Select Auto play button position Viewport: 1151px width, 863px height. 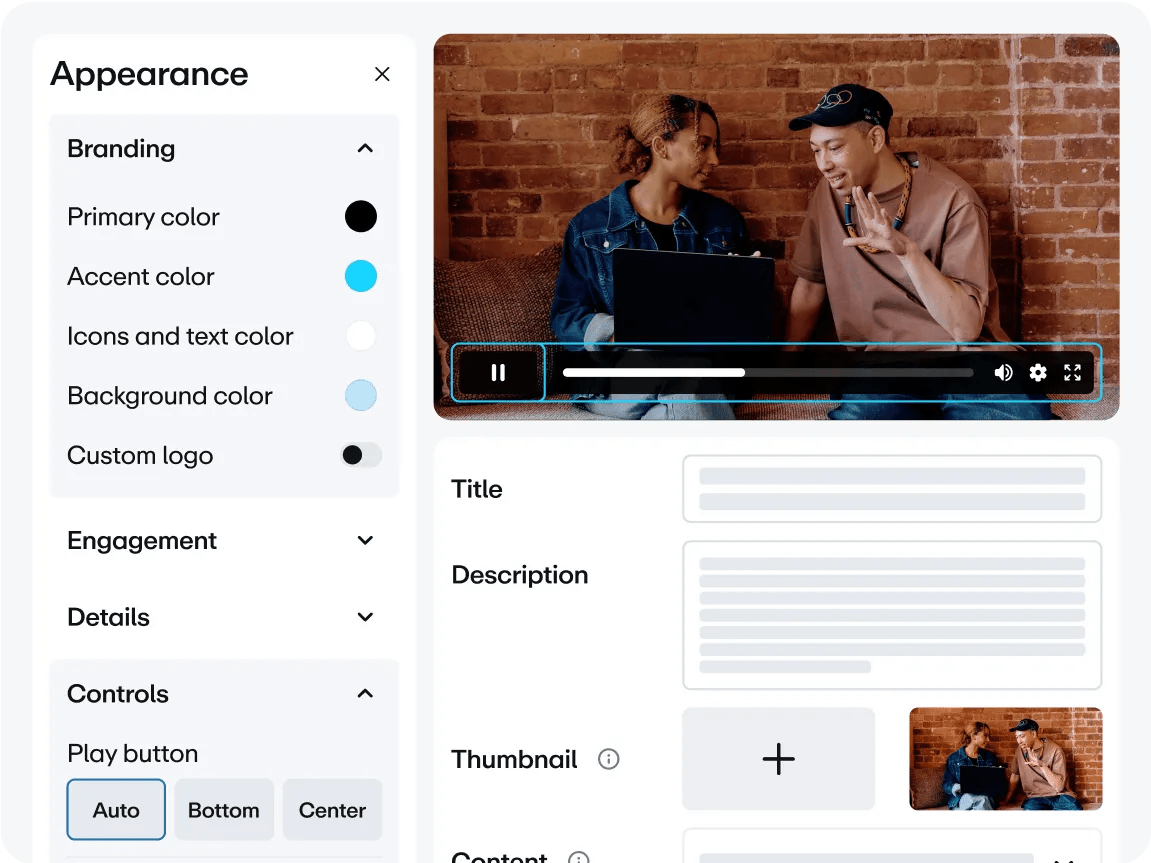(x=116, y=809)
